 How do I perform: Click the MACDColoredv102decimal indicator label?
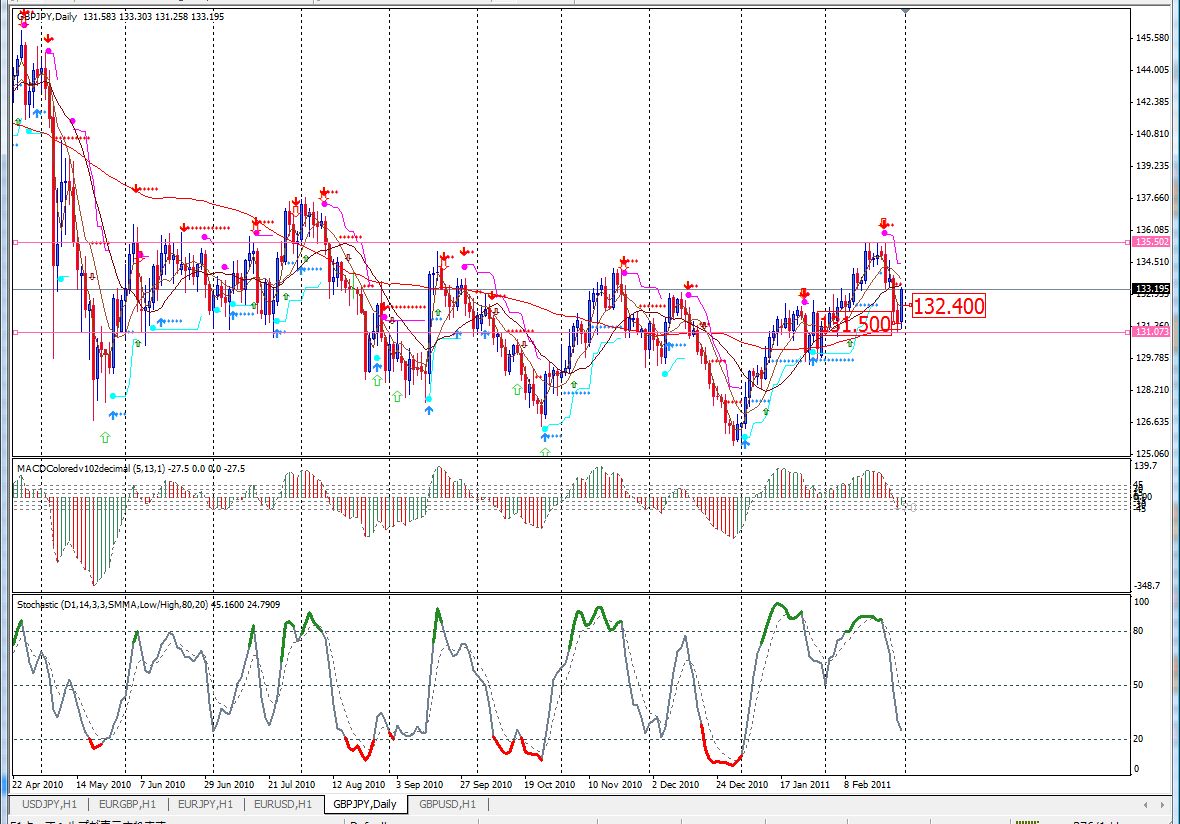[x=131, y=469]
